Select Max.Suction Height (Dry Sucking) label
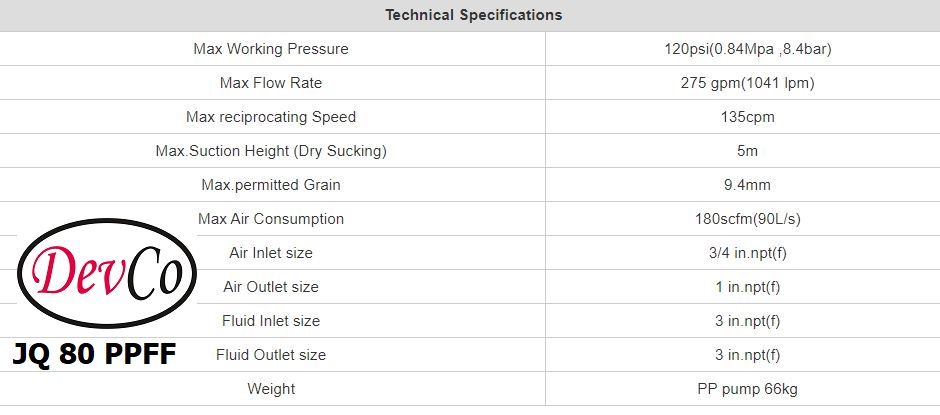This screenshot has width=940, height=415. pyautogui.click(x=271, y=151)
